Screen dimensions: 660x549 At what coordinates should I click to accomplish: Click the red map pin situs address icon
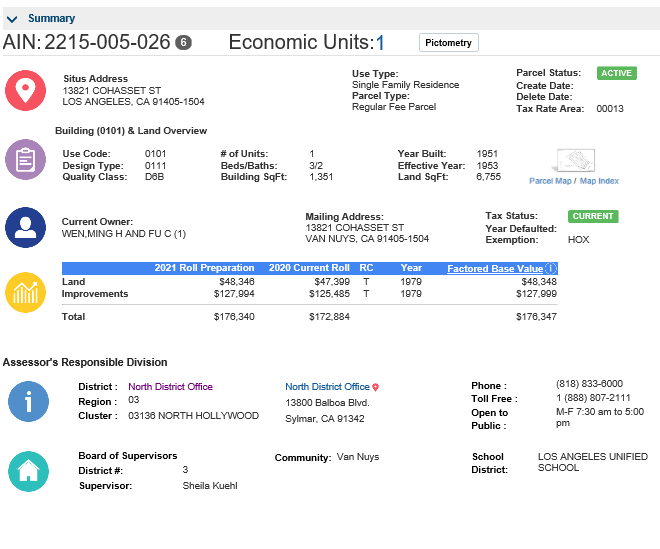25,91
